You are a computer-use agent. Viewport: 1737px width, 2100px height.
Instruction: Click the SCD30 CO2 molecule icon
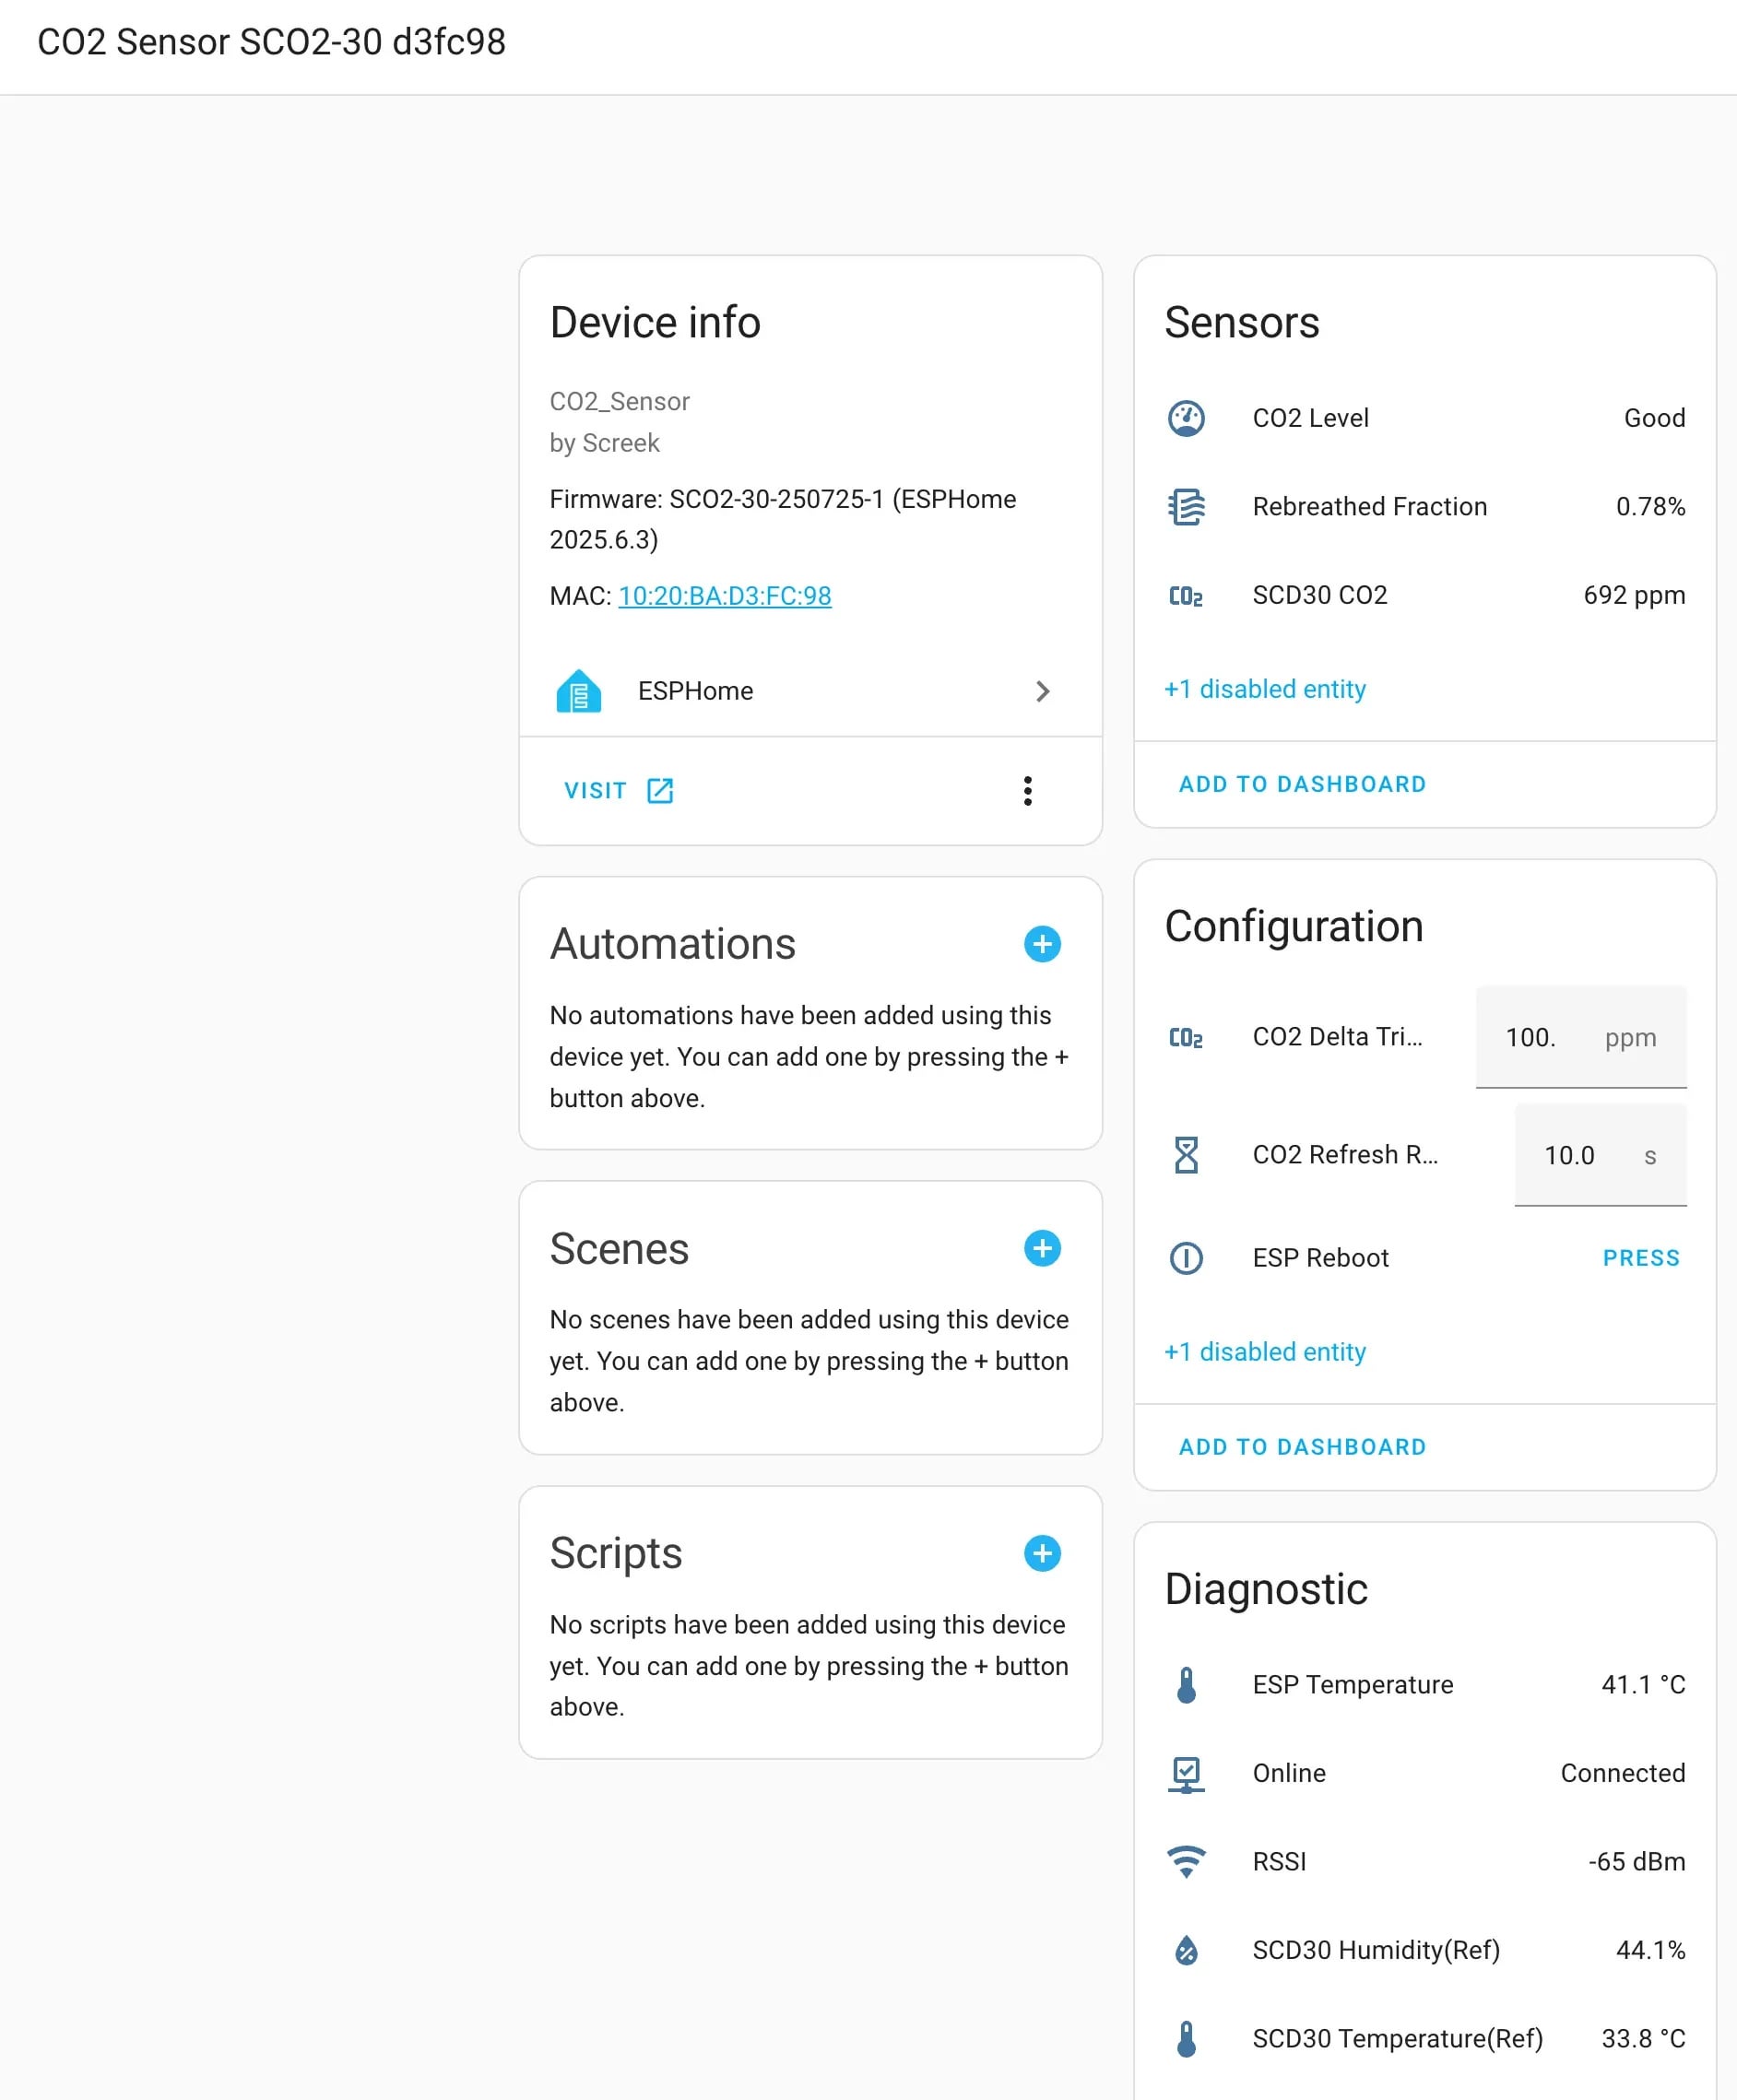coord(1186,596)
